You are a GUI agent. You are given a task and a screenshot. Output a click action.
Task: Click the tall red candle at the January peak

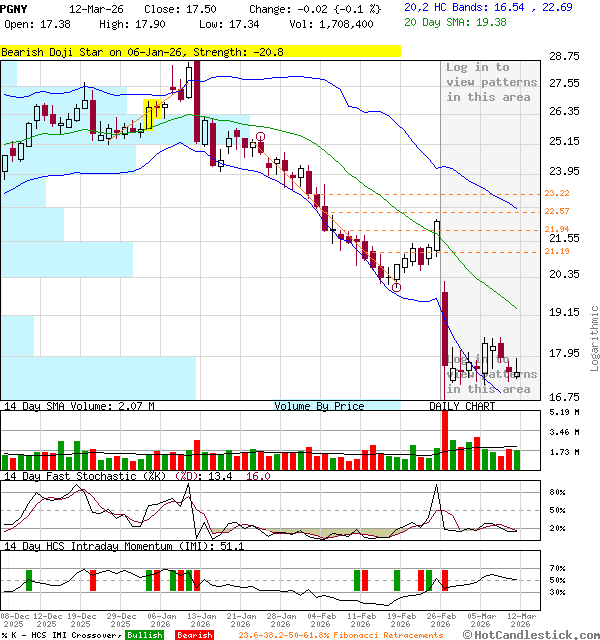(x=196, y=98)
